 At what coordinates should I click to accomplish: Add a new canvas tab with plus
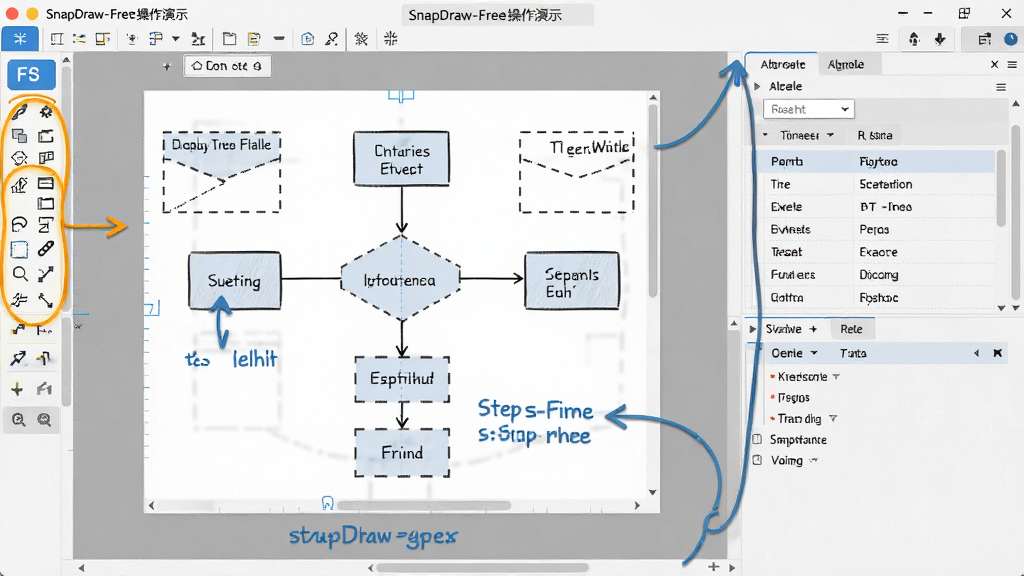[x=167, y=66]
